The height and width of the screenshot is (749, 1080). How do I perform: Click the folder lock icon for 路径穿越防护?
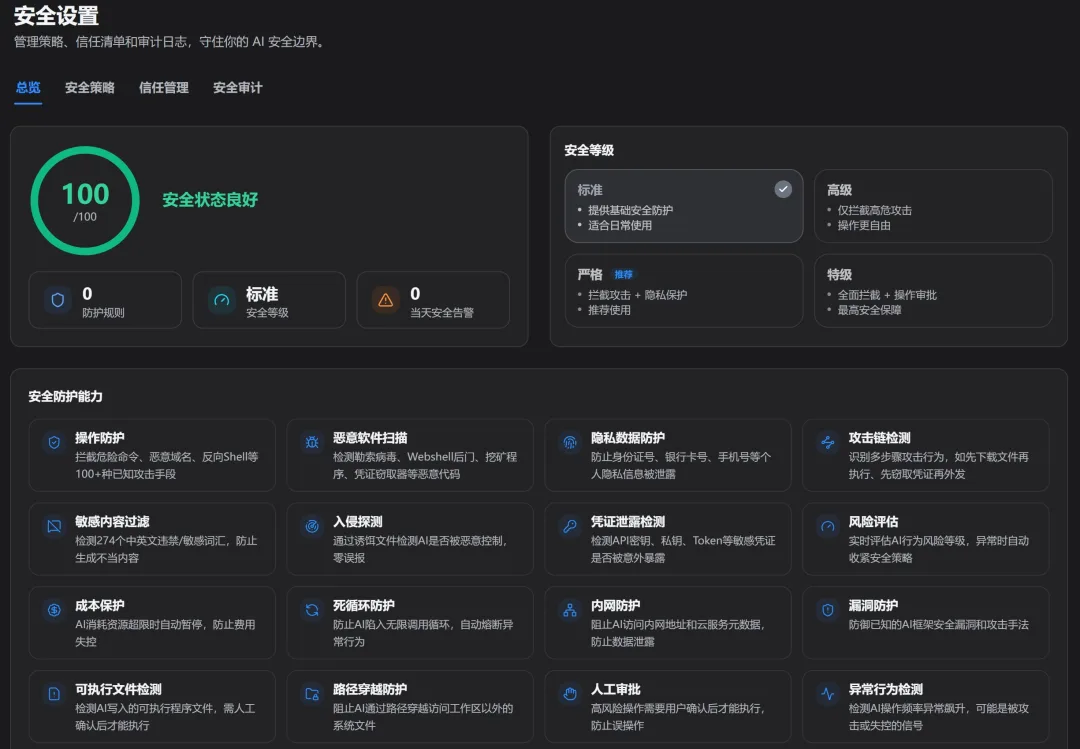click(312, 694)
